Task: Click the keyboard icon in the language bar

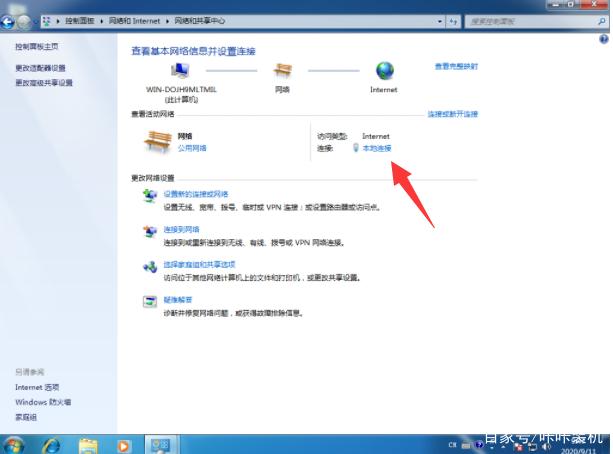Action: point(466,445)
